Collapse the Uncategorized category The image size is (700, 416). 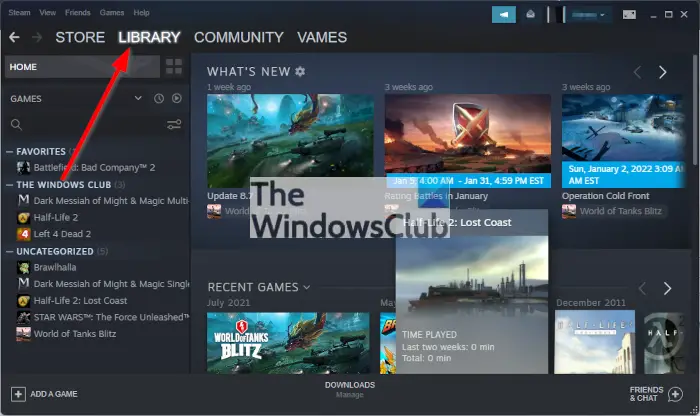9,252
